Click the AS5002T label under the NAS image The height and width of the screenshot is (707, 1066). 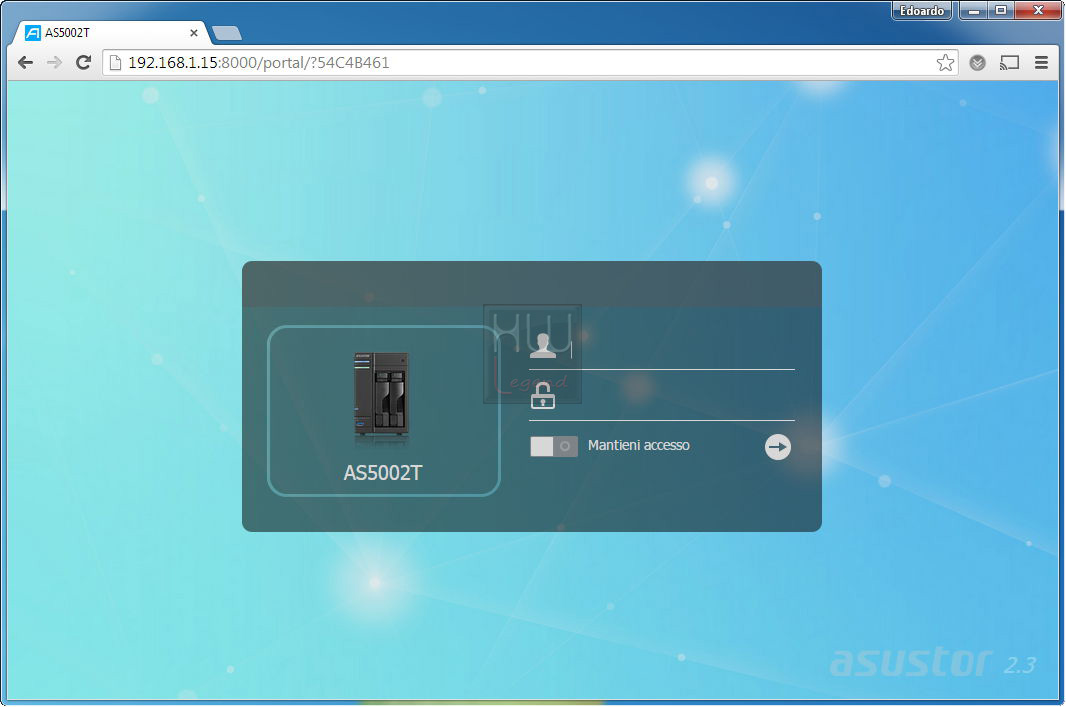(383, 472)
